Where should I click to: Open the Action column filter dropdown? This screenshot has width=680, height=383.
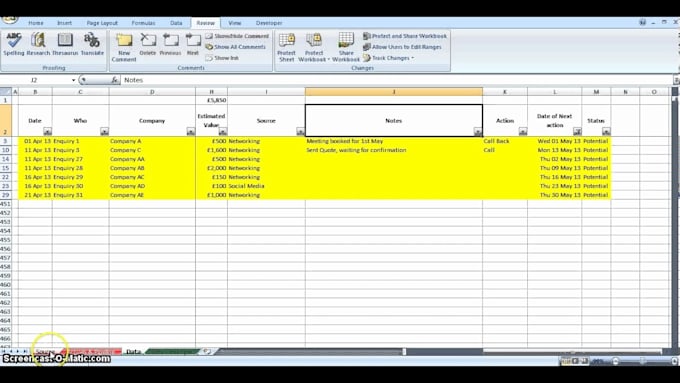click(x=523, y=131)
